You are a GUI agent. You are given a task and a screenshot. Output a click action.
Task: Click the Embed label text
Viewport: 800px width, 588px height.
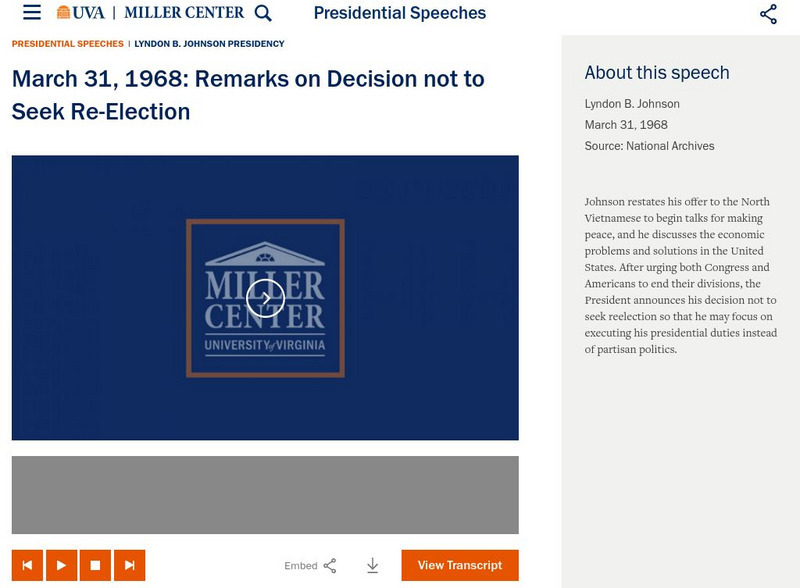pos(300,566)
